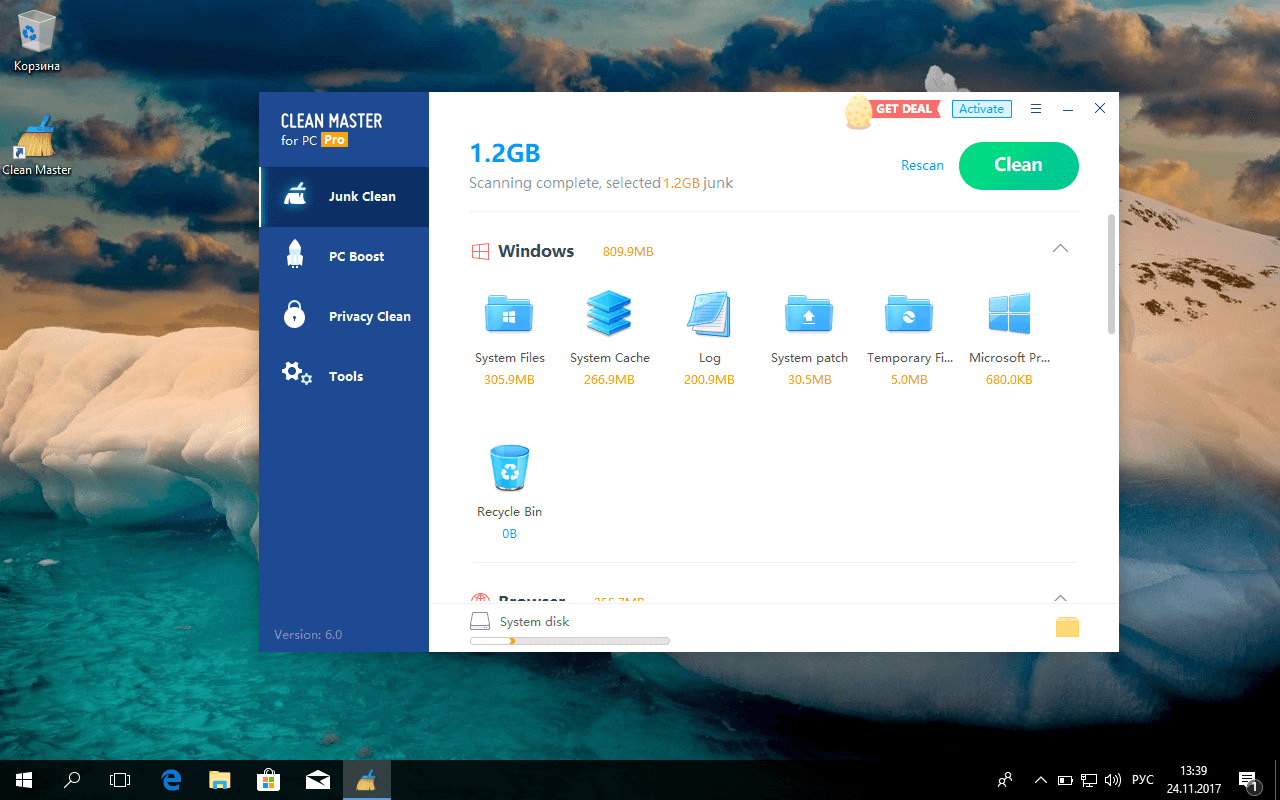Click the System disk usage bar
The height and width of the screenshot is (800, 1280).
click(570, 641)
